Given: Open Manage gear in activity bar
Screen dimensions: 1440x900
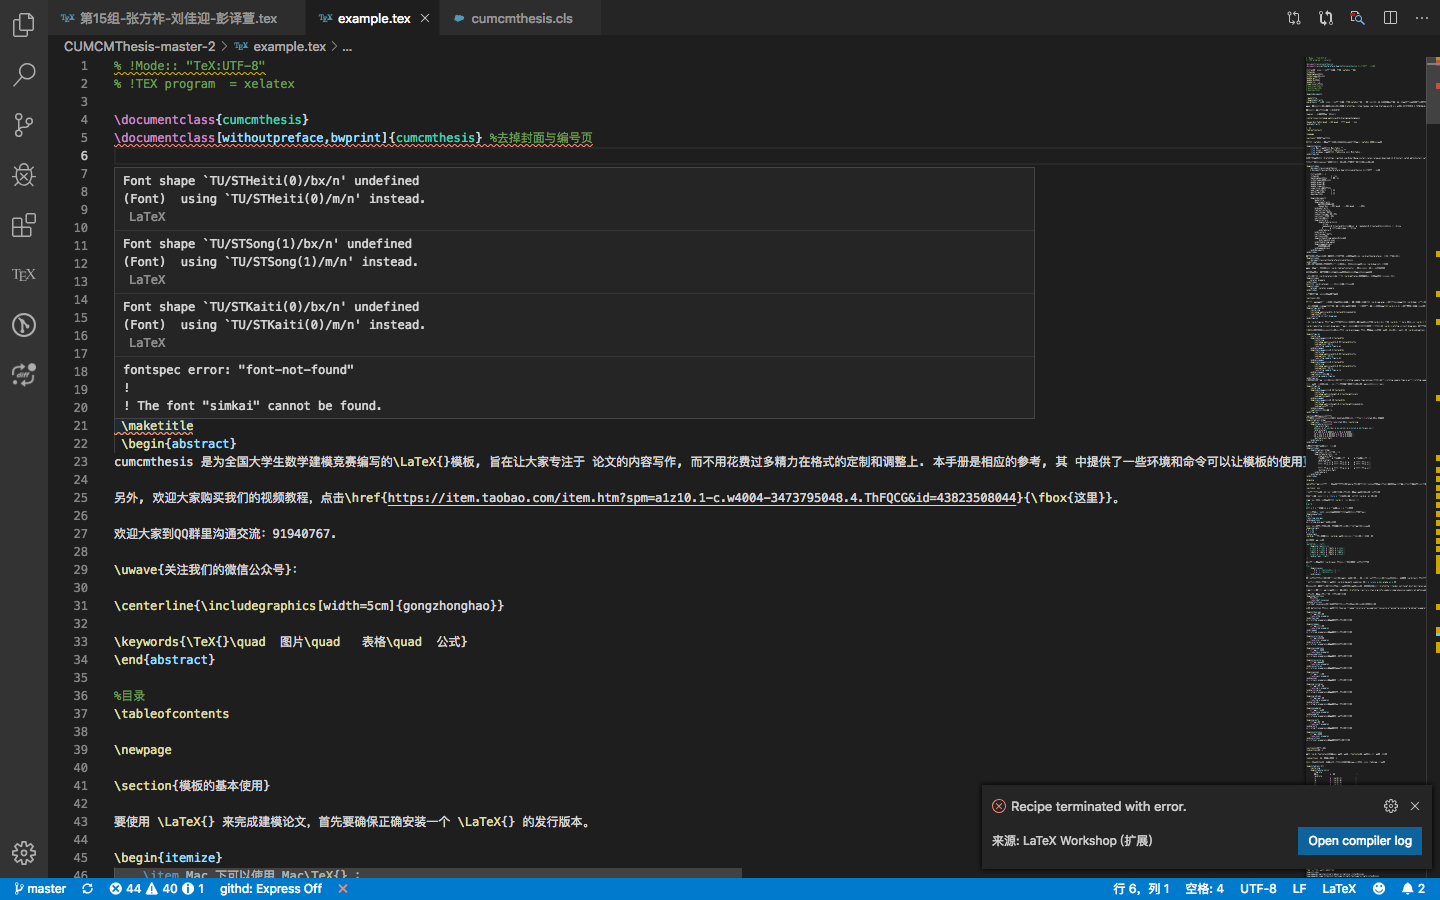Looking at the screenshot, I should (x=24, y=852).
